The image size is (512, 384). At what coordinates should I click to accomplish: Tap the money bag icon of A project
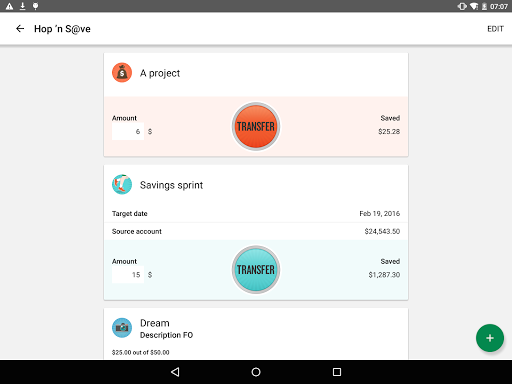(x=122, y=73)
